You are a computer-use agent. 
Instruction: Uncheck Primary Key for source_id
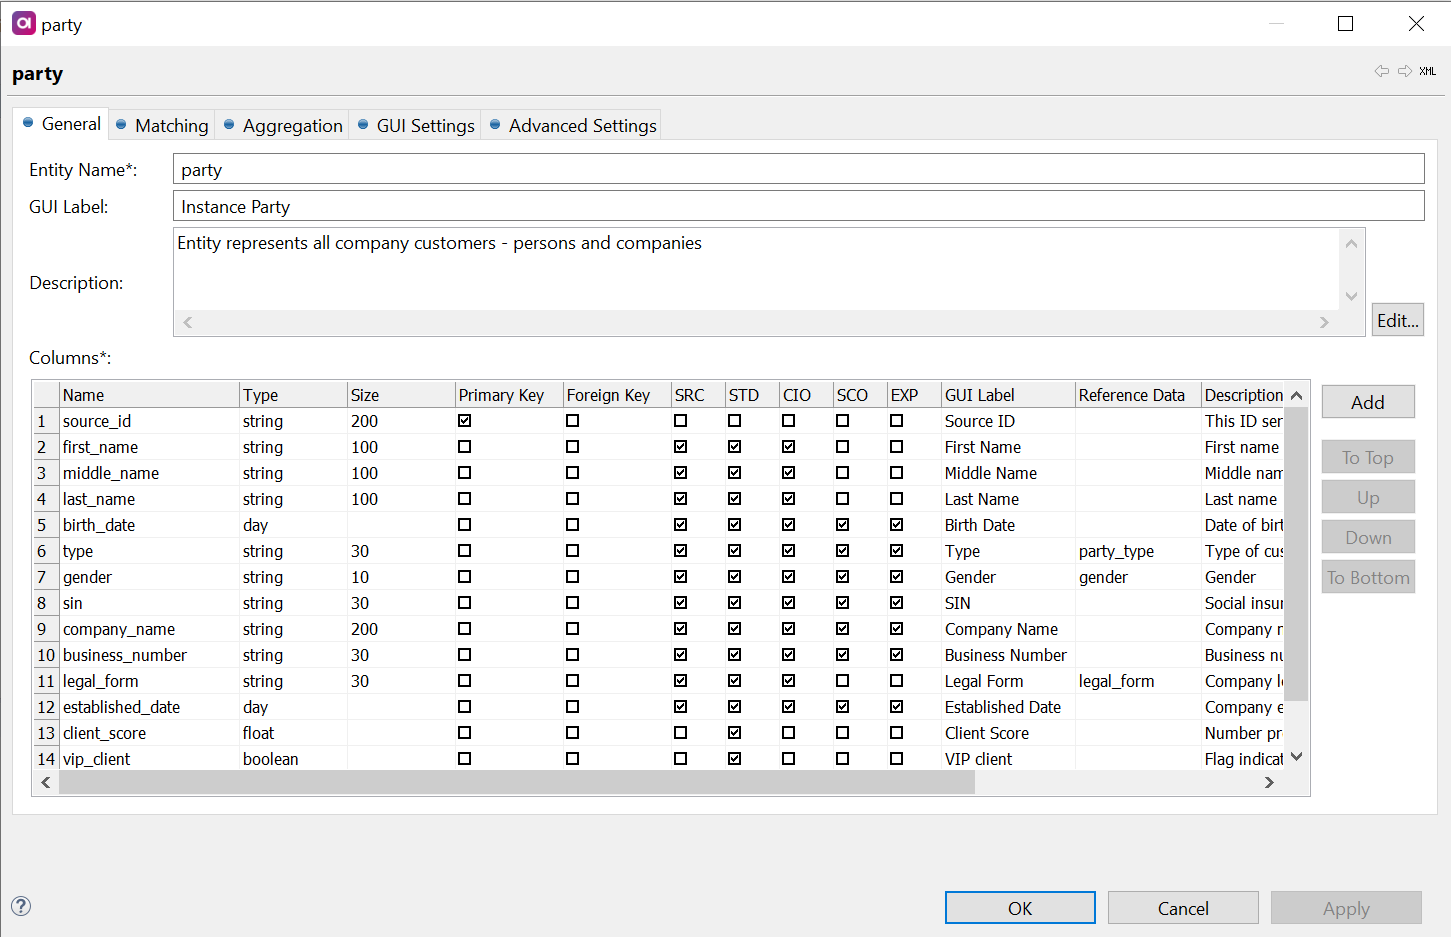pos(465,421)
